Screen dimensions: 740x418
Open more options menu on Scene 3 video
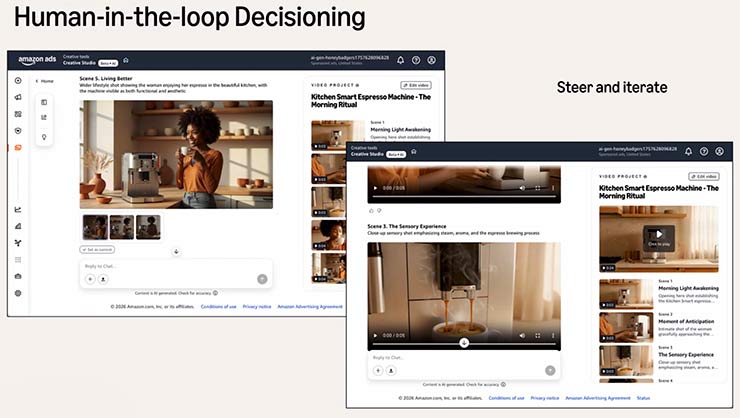click(552, 335)
